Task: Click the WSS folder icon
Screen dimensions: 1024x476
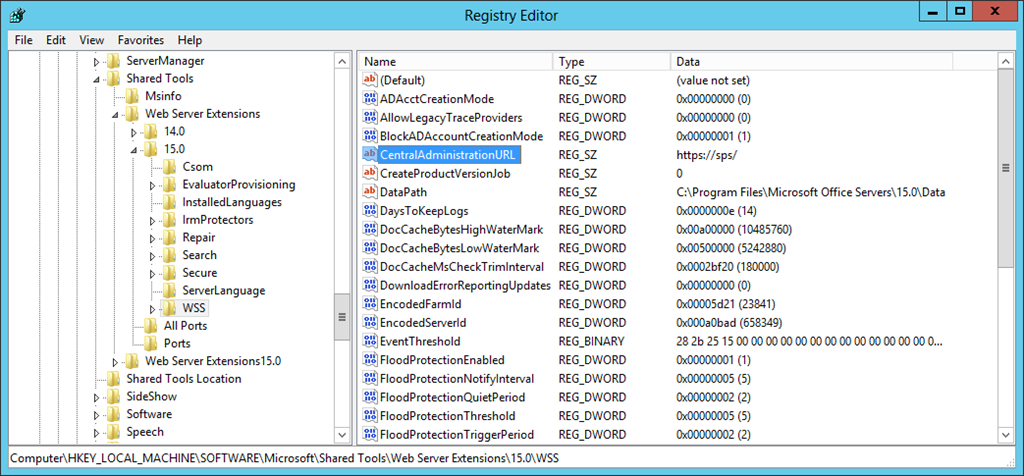Action: pos(170,308)
